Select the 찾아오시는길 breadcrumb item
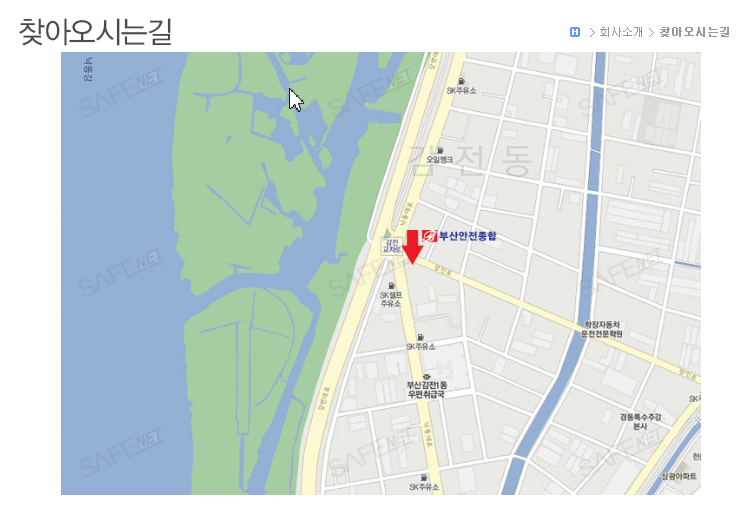Viewport: 754px width, 525px height. pos(694,32)
